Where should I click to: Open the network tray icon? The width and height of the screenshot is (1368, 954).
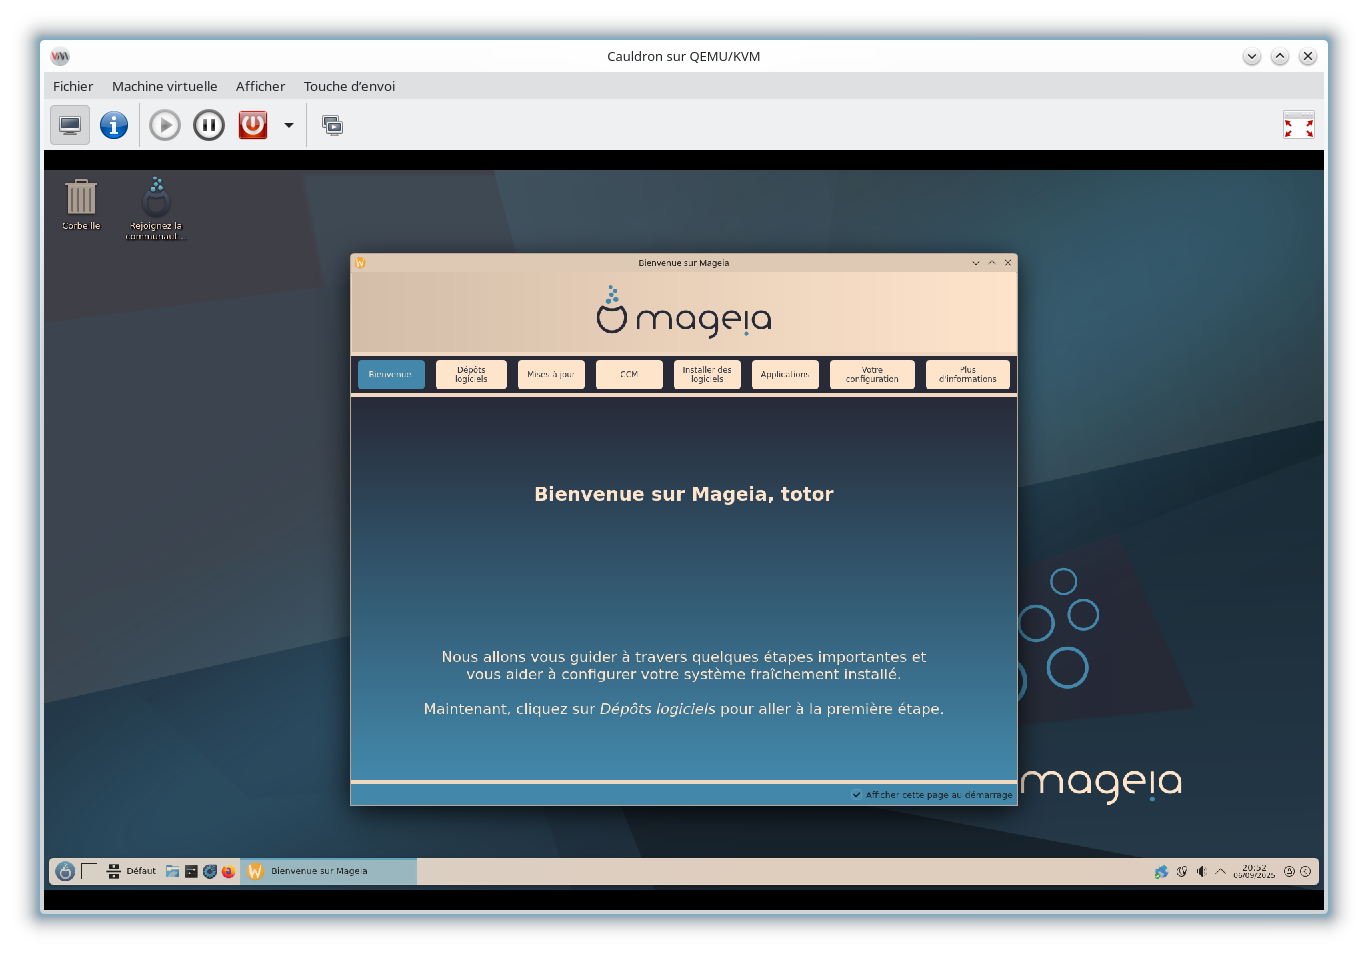[x=1182, y=871]
